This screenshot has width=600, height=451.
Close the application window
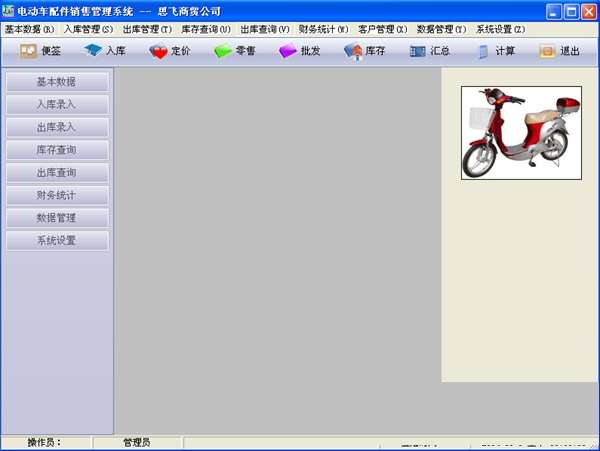pyautogui.click(x=590, y=12)
